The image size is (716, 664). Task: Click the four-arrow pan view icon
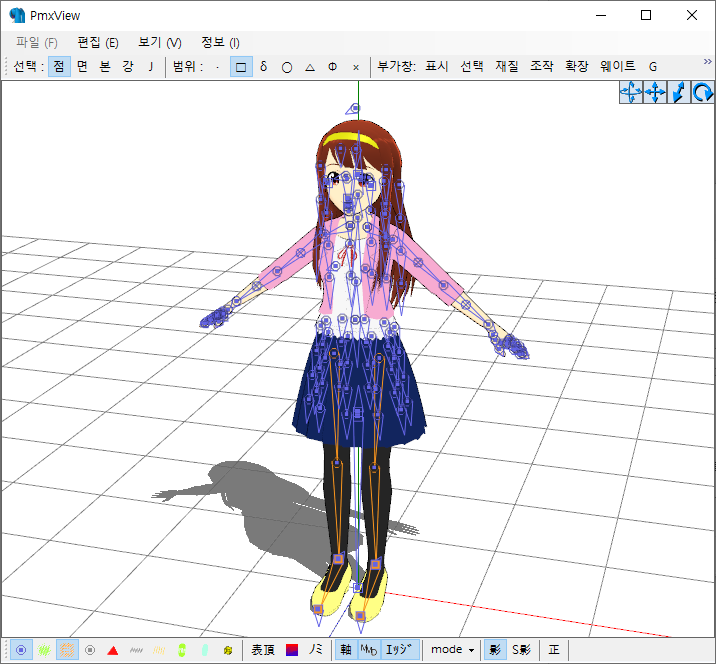click(x=655, y=93)
